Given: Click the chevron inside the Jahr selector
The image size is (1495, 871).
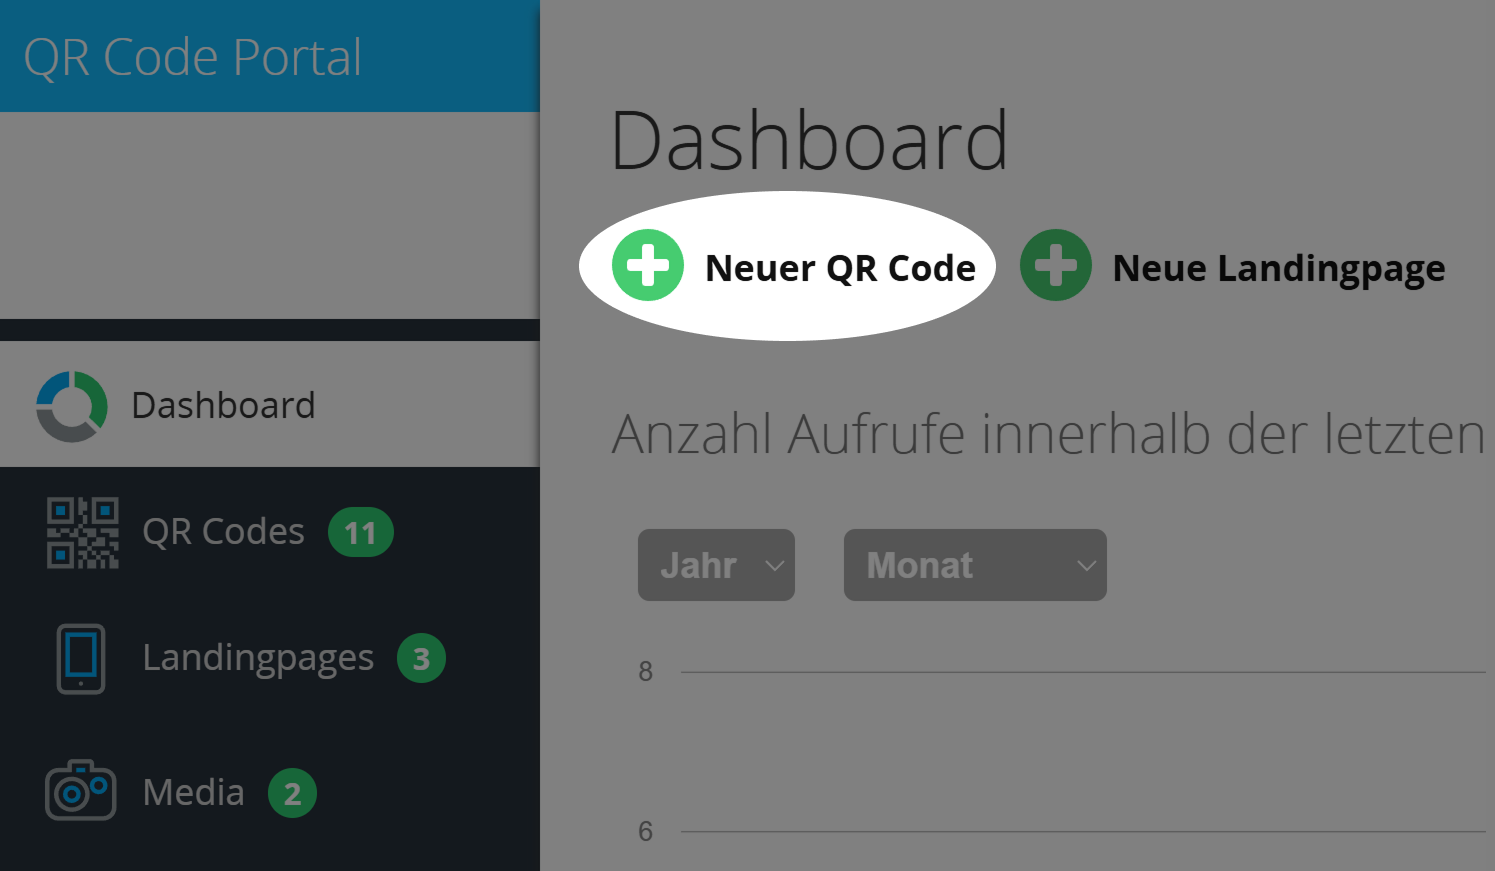Looking at the screenshot, I should tap(775, 565).
